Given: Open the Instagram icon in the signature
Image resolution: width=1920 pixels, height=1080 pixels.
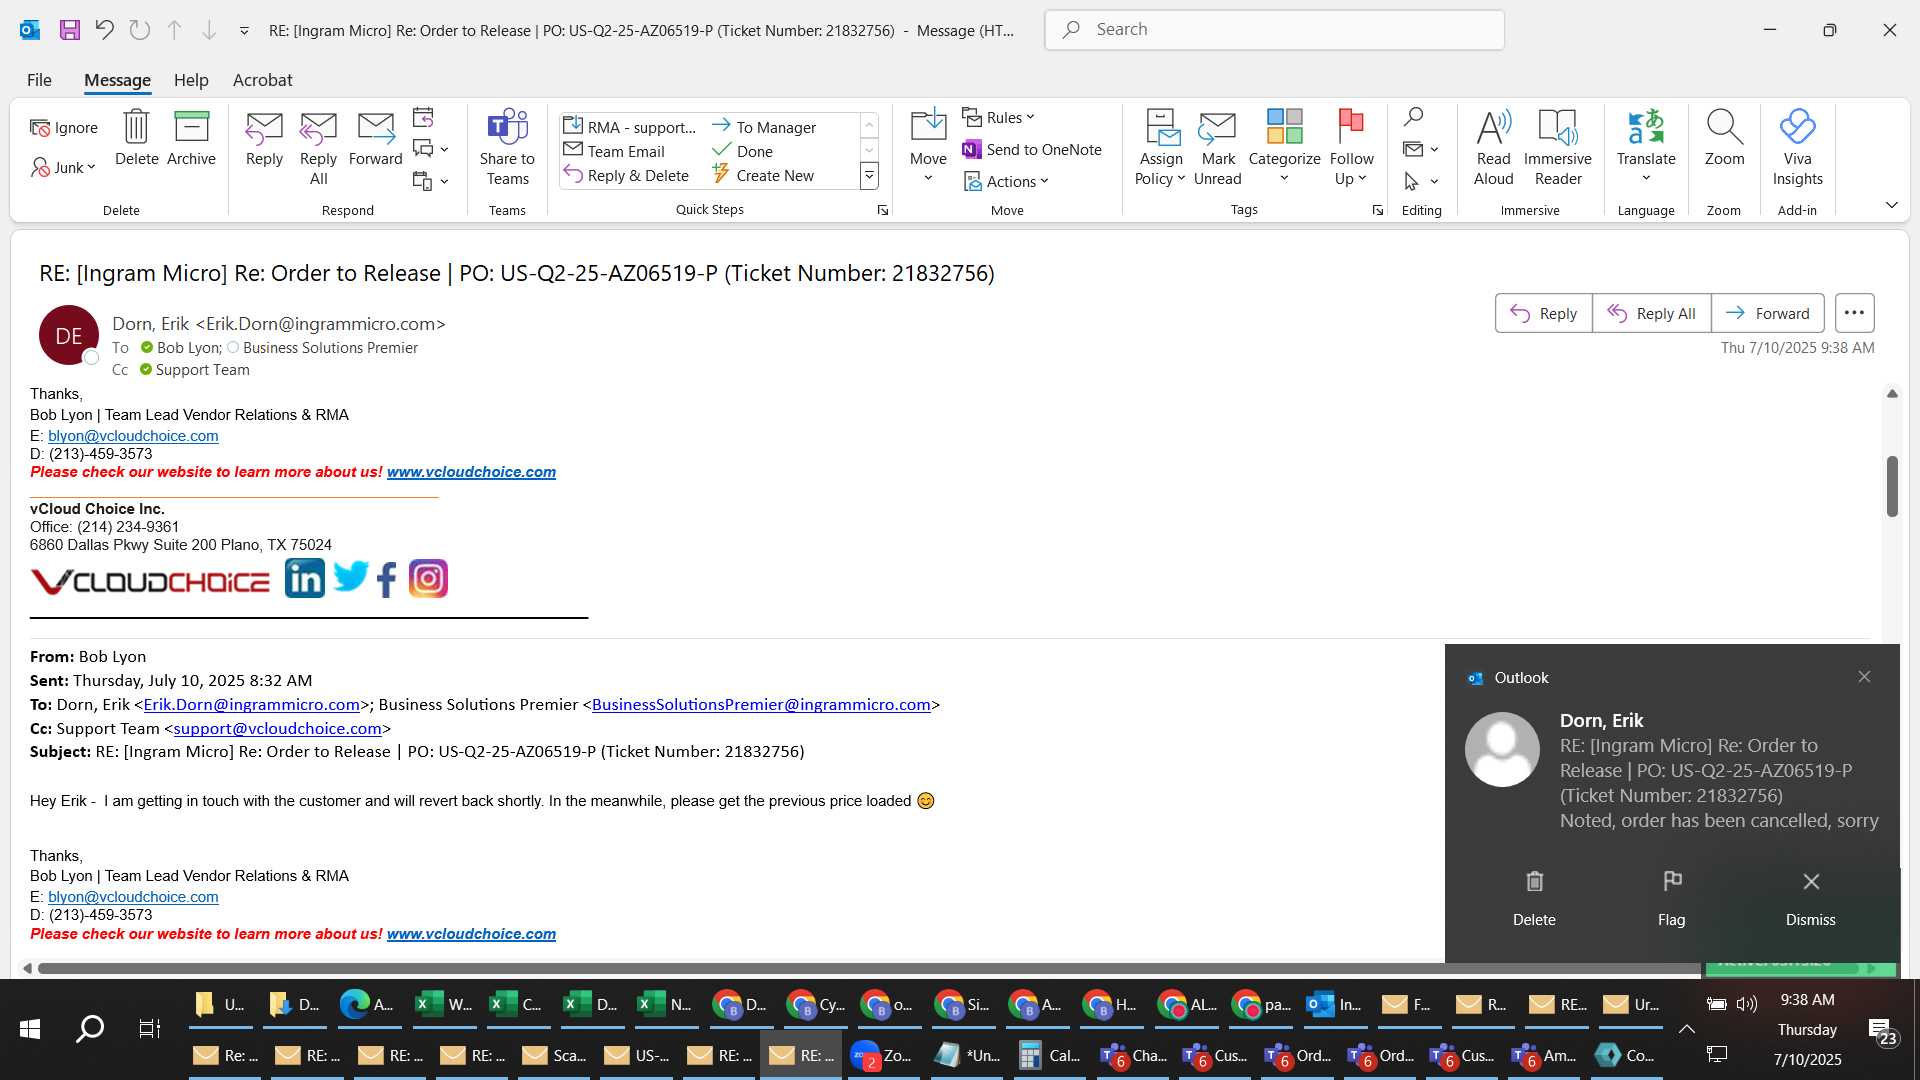Looking at the screenshot, I should 428,579.
